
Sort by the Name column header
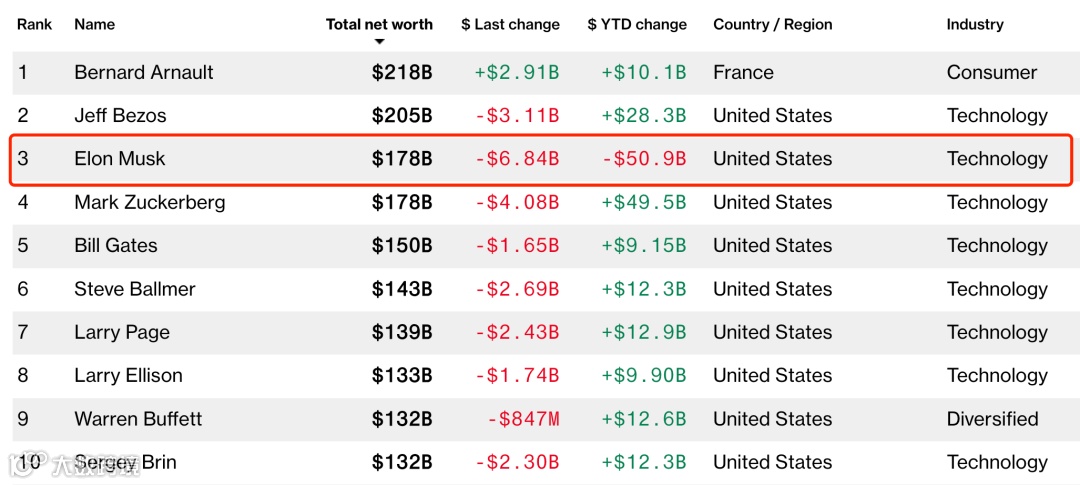tap(94, 24)
